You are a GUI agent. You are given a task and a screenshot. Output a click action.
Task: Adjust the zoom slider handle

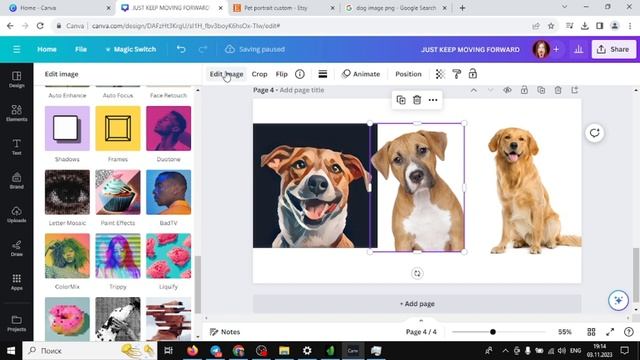point(493,332)
